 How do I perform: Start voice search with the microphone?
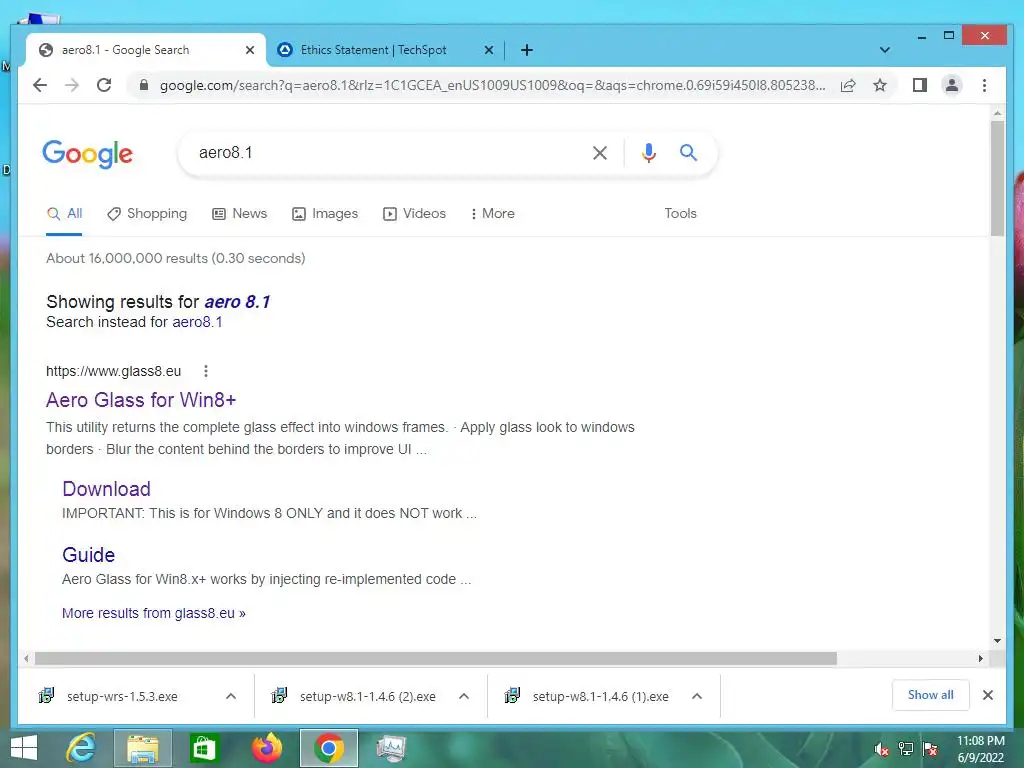(648, 153)
